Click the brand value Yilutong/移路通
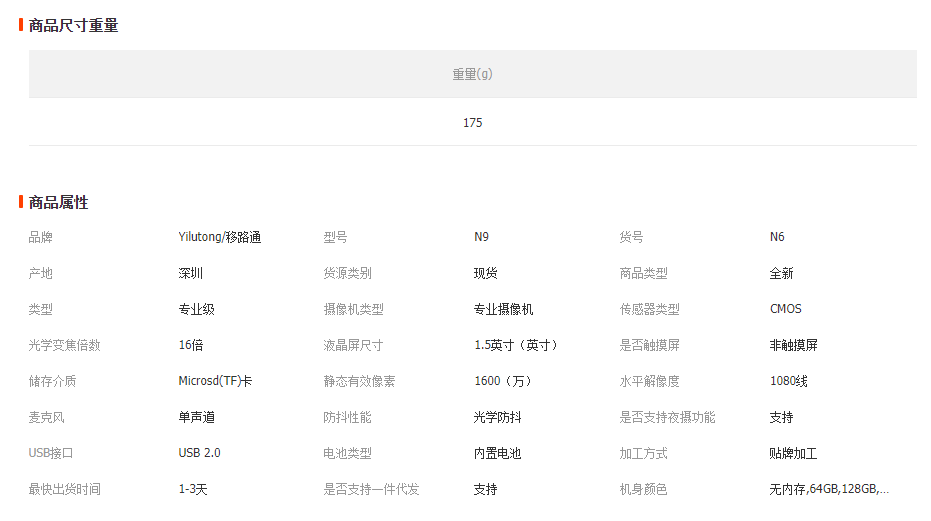931x521 pixels. point(219,237)
